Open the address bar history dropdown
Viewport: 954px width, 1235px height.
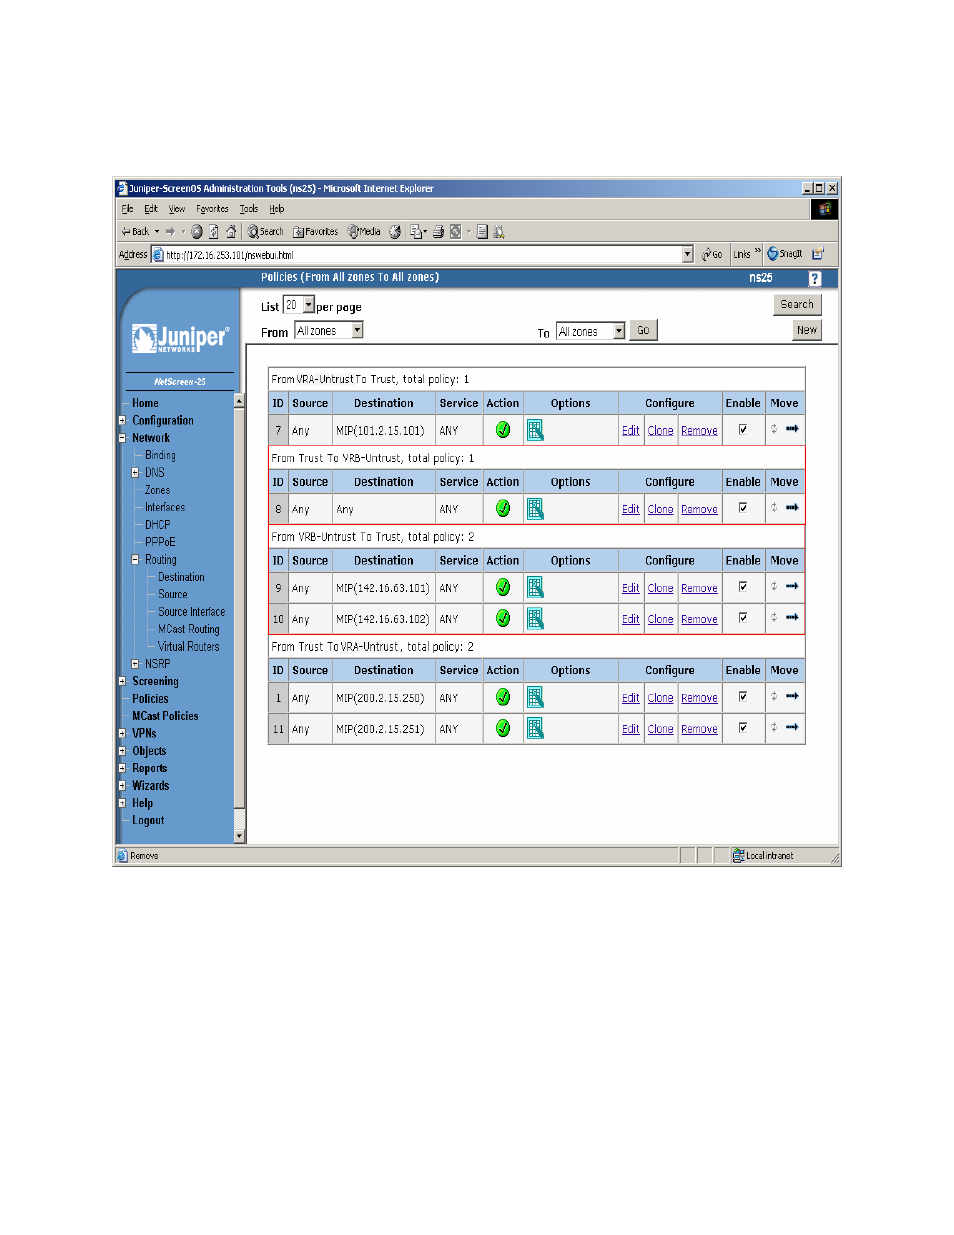(688, 254)
